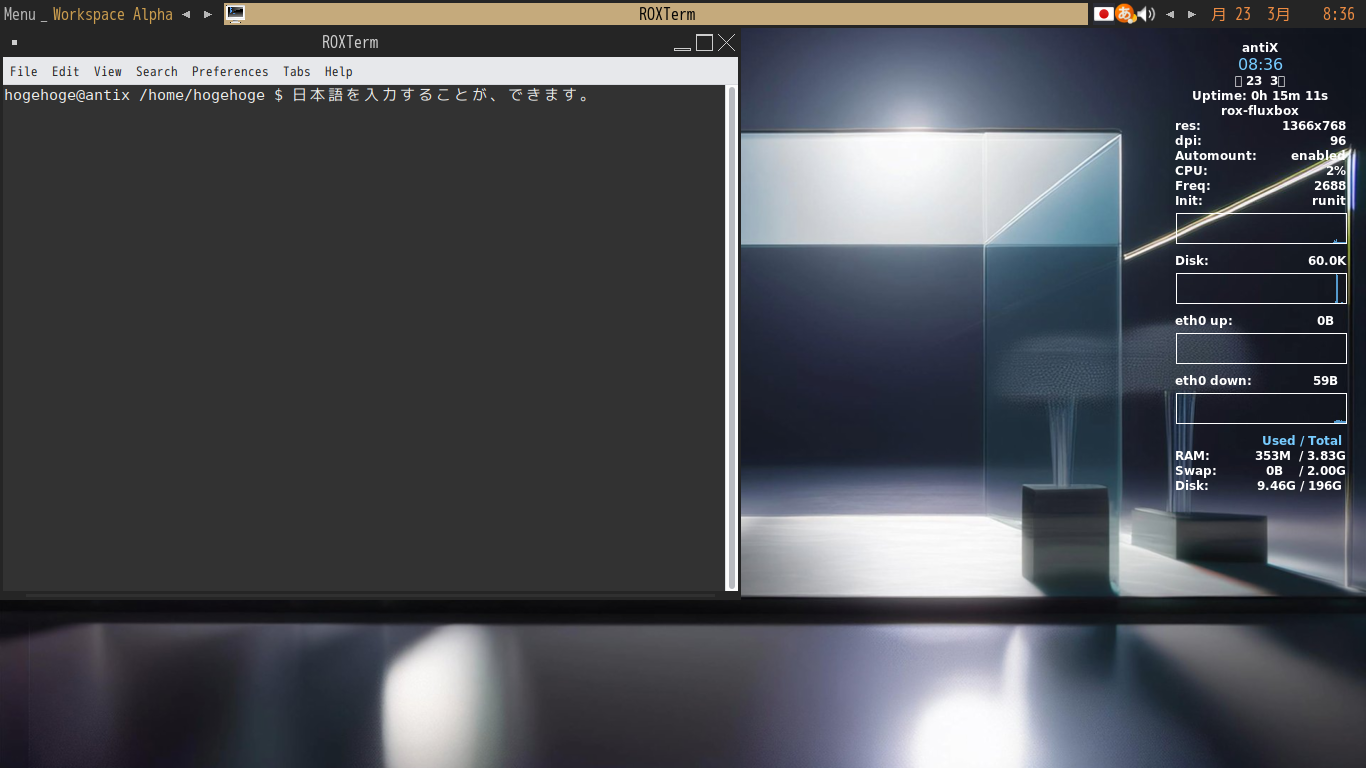
Task: Click the ROXTerm window title bar text
Action: tap(350, 42)
